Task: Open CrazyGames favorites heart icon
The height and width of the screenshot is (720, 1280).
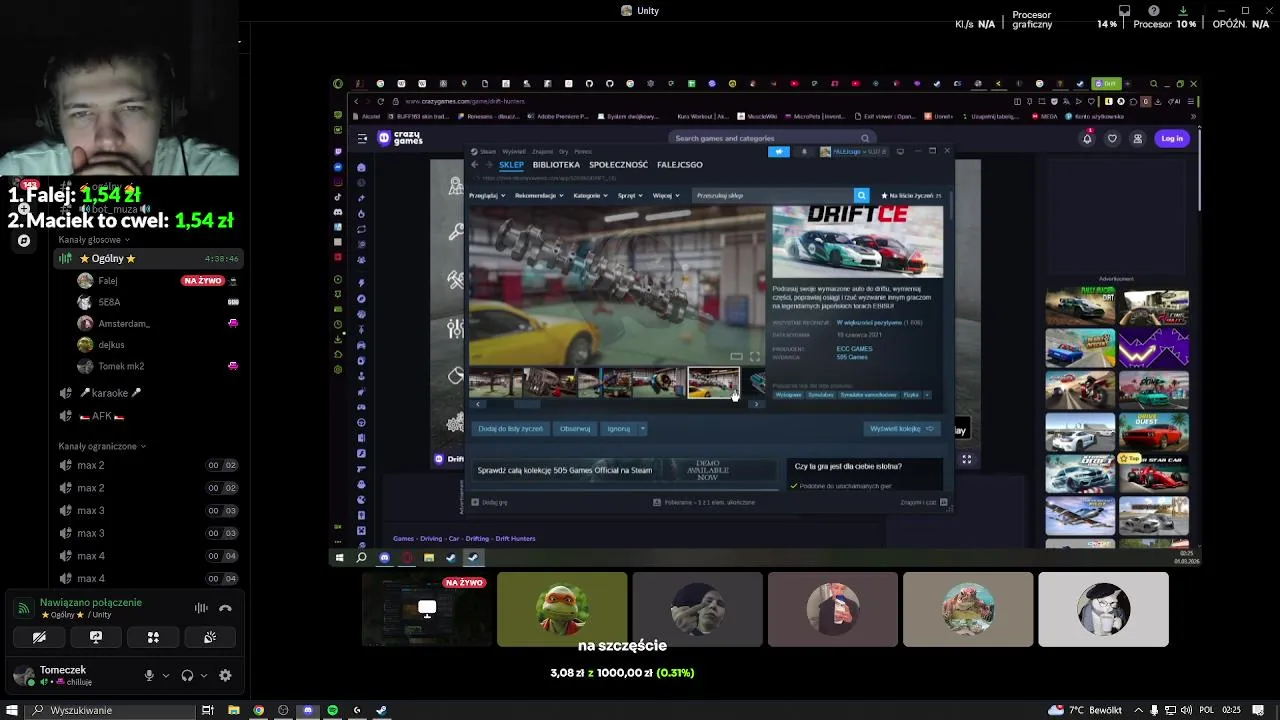Action: click(x=1112, y=139)
